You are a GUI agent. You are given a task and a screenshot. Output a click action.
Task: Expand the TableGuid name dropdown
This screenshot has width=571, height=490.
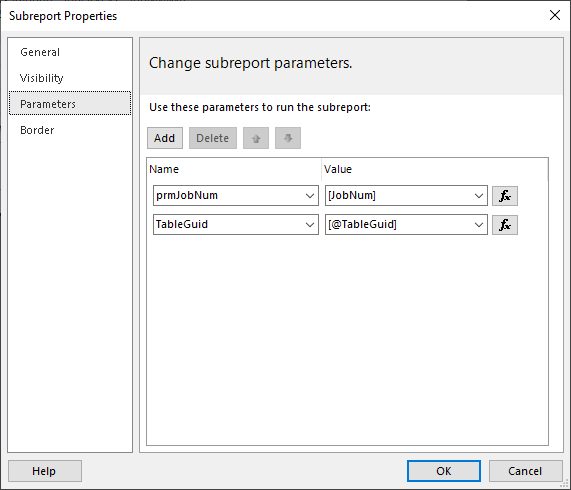pyautogui.click(x=310, y=225)
